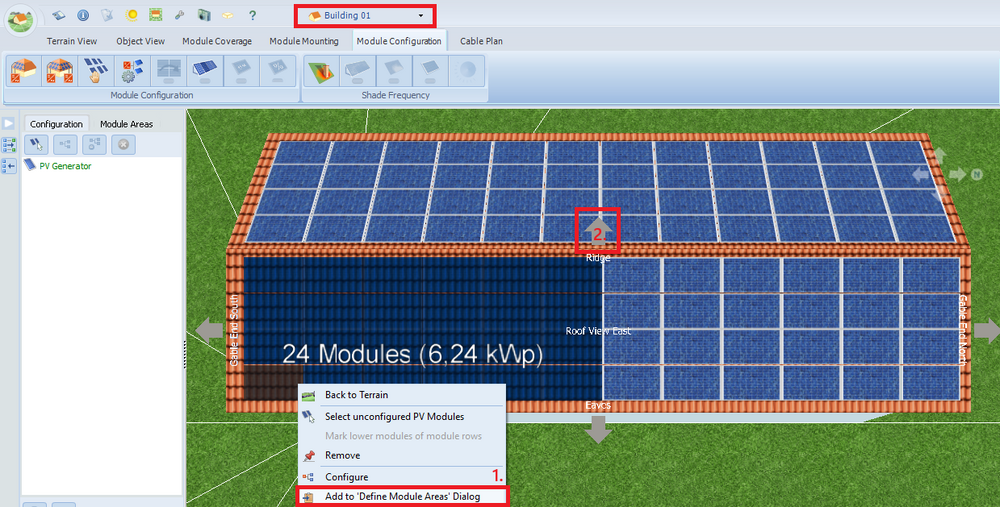Click the green question mark help icon

pyautogui.click(x=252, y=16)
